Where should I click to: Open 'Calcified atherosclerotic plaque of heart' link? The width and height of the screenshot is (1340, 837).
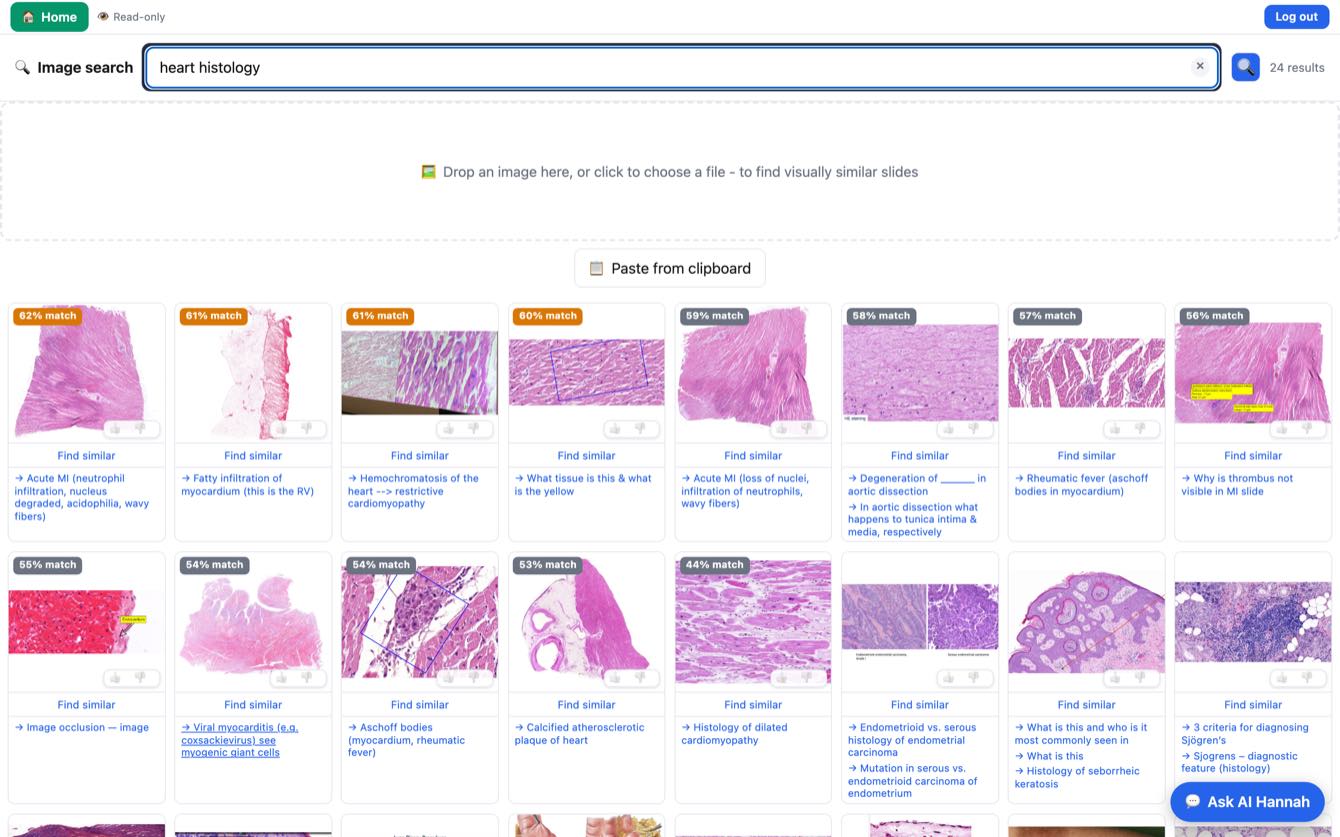coord(580,734)
